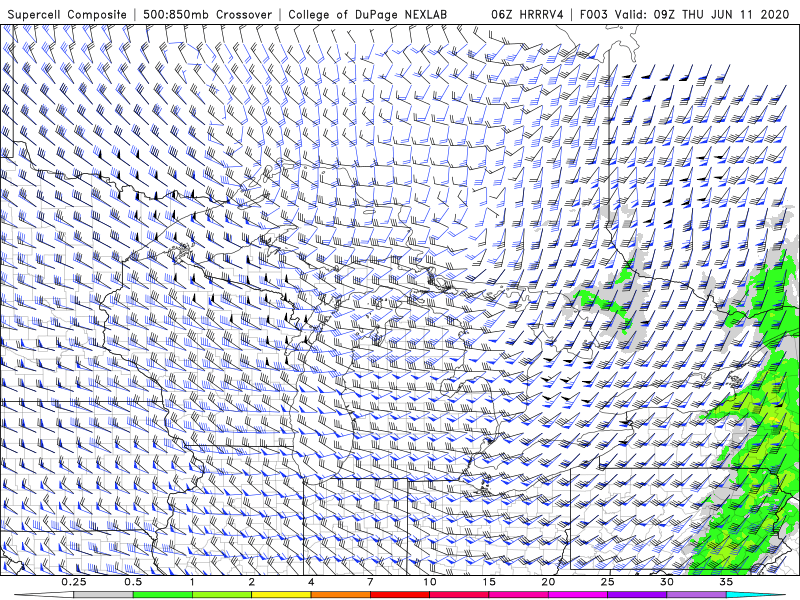Select the hot pink segment between 15 and 20
This screenshot has height=600, width=800.
tap(518, 595)
